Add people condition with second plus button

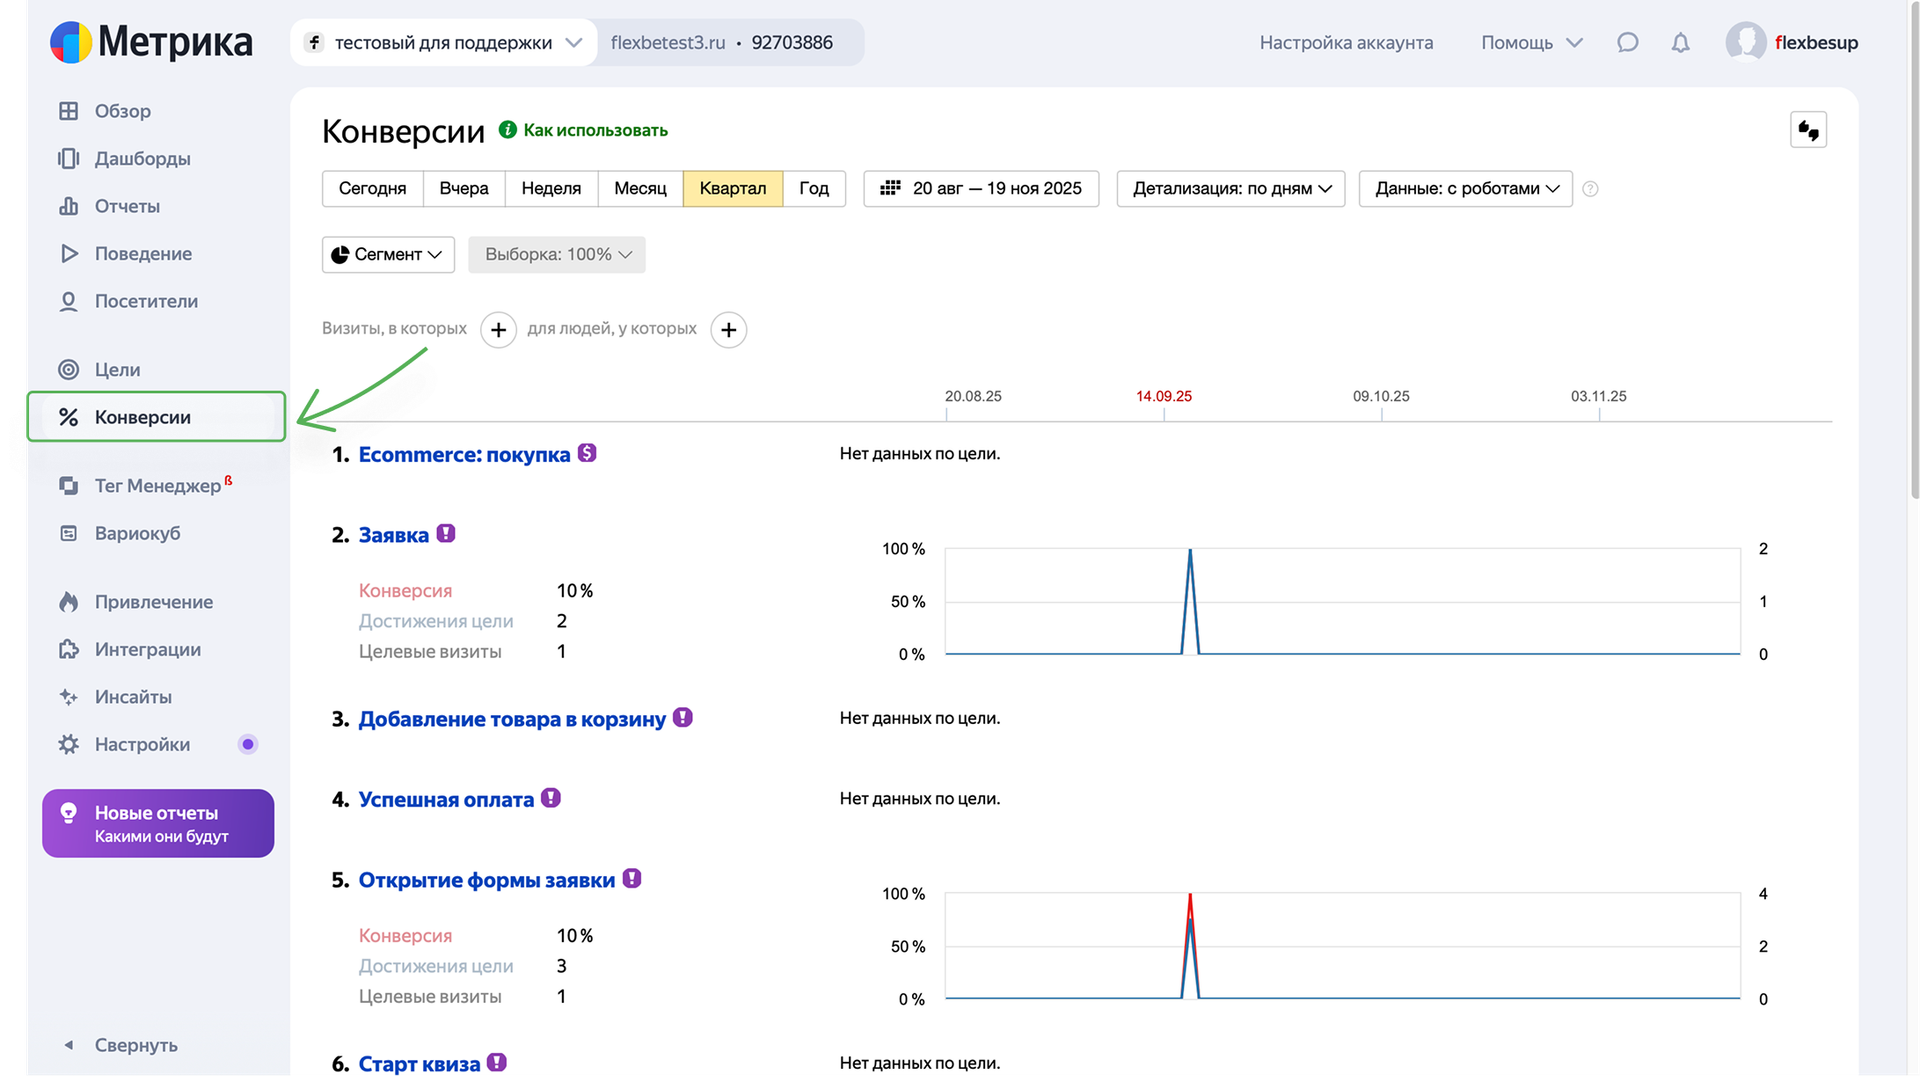point(728,330)
